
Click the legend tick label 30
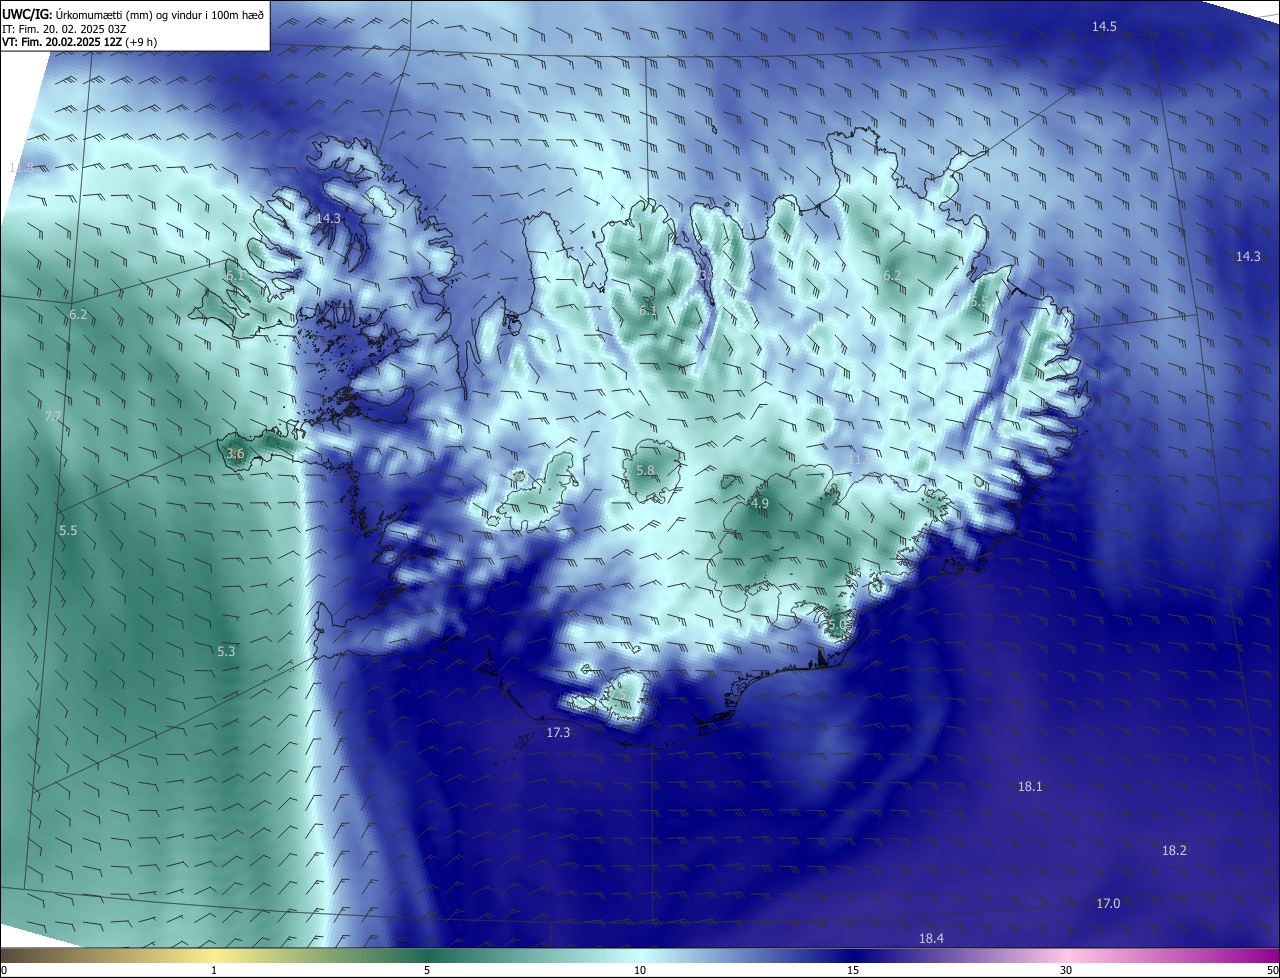coord(1066,970)
